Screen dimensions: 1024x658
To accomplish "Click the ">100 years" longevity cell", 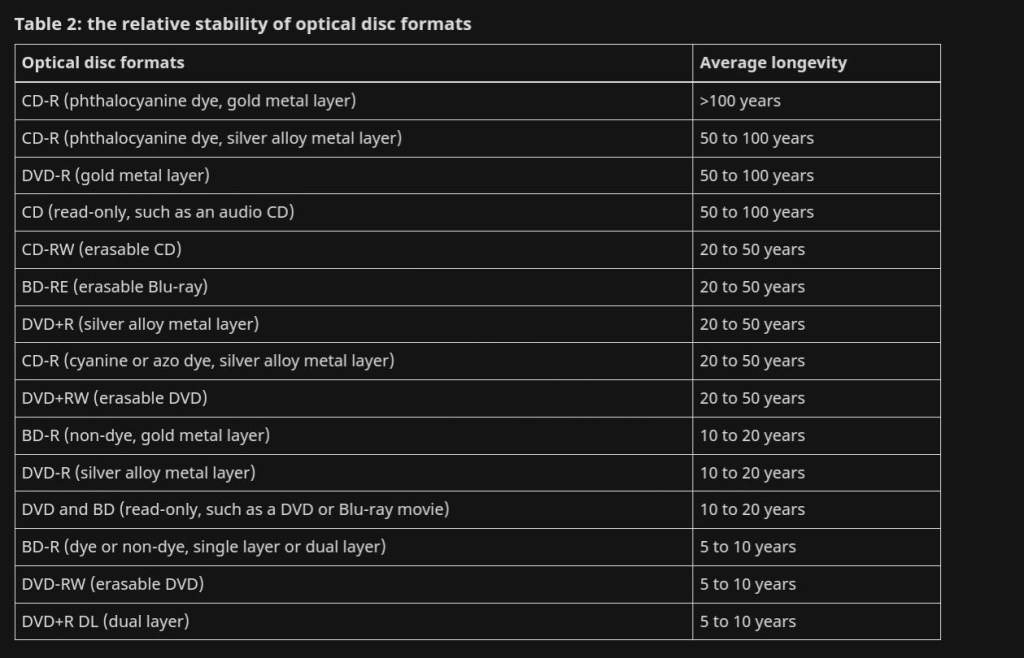I will tap(740, 101).
